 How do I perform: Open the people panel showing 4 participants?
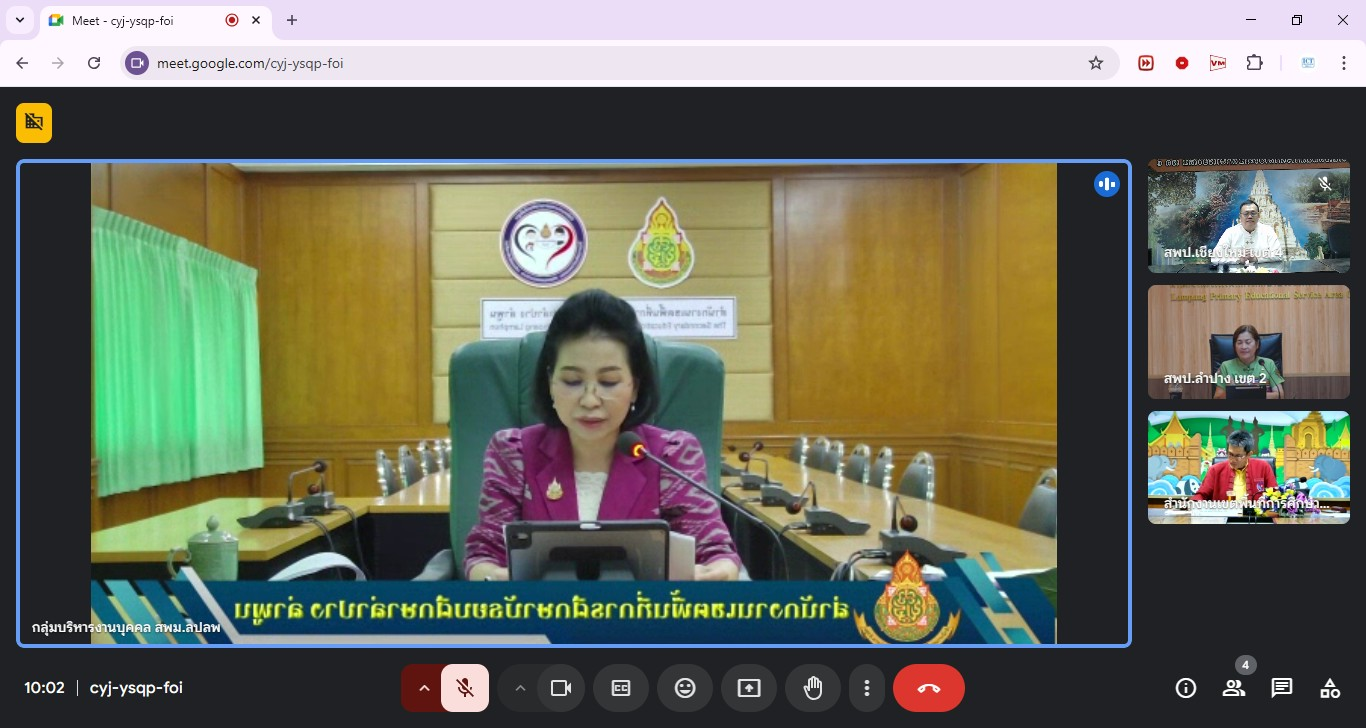[x=1234, y=688]
